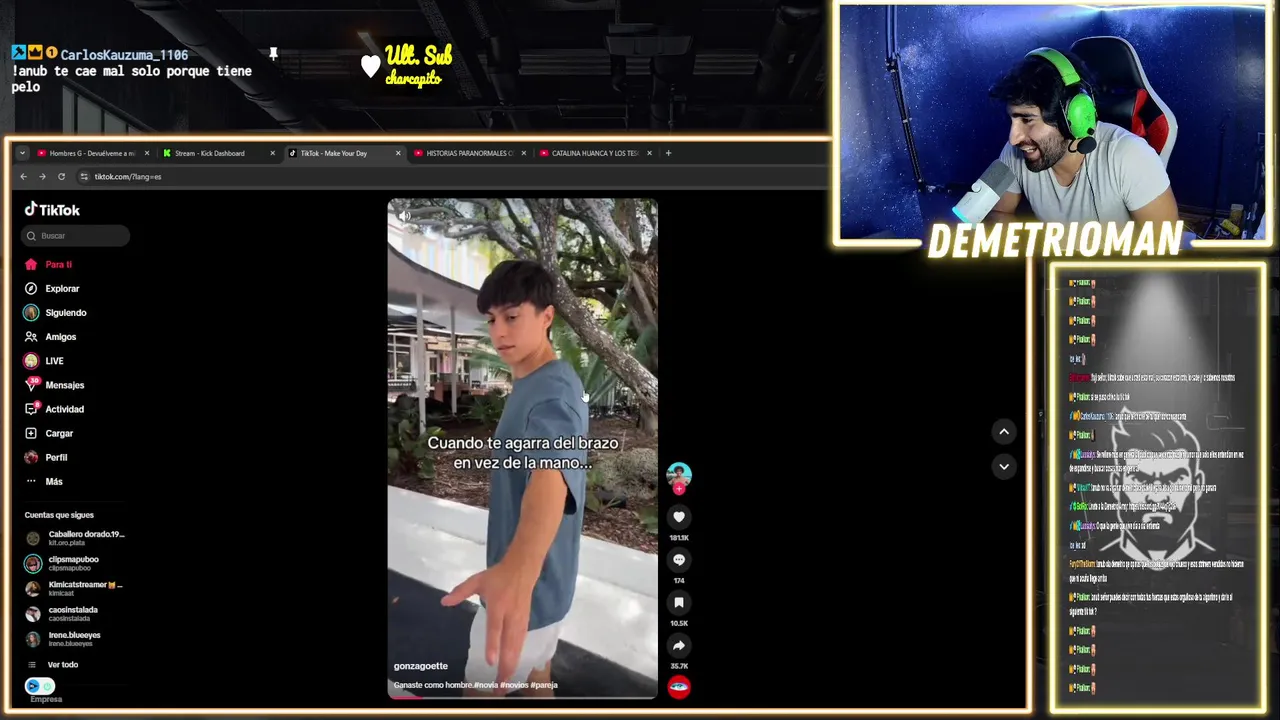
Task: Click the TikTok logo
Action: coord(52,210)
